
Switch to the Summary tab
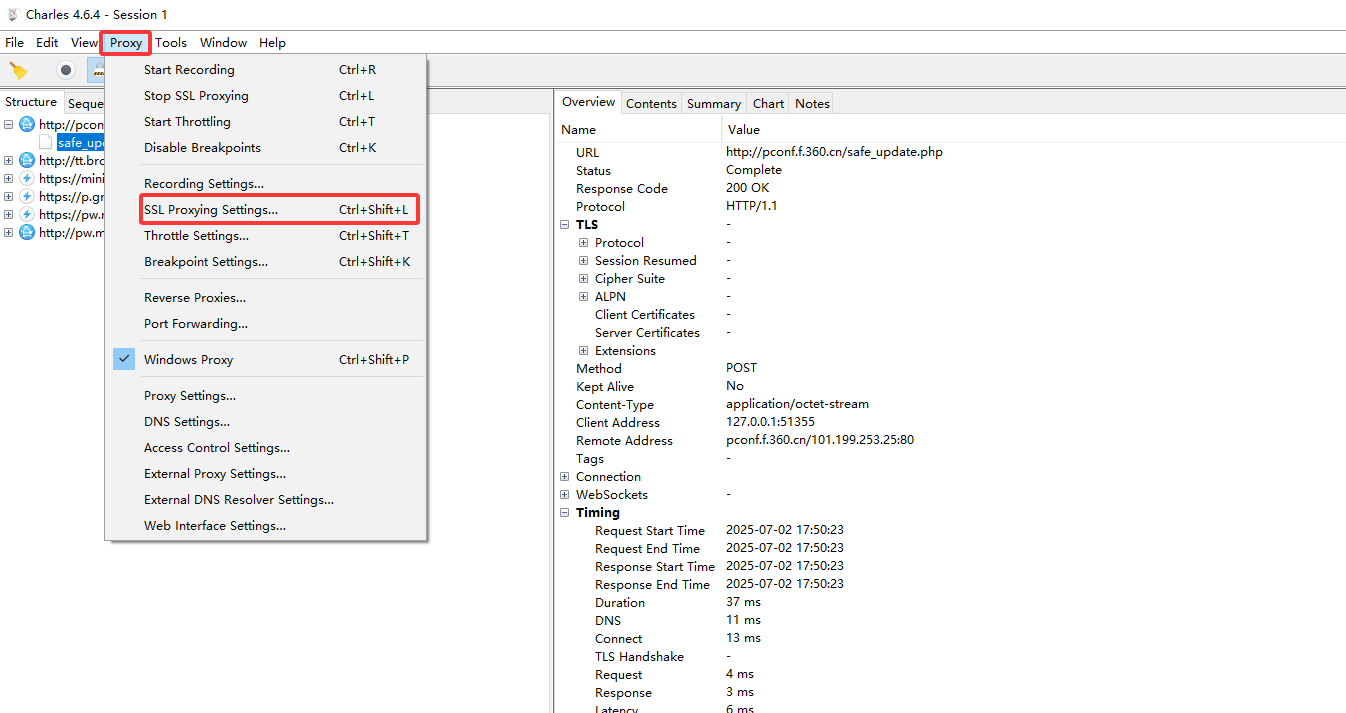713,104
